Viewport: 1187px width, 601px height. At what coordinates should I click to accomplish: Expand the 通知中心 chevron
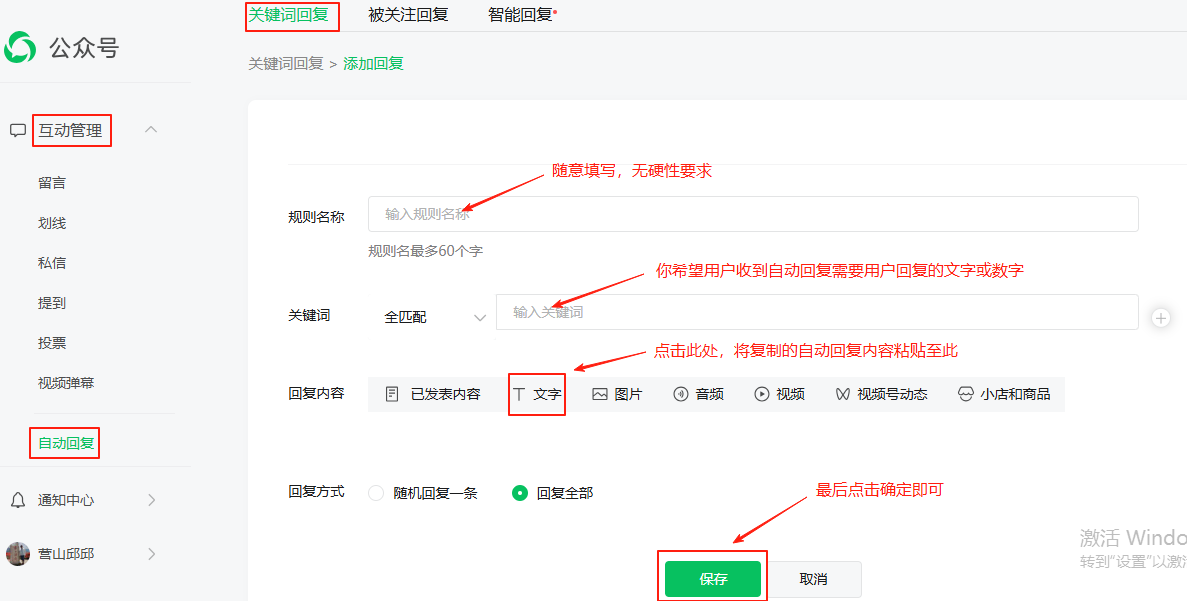coord(151,500)
